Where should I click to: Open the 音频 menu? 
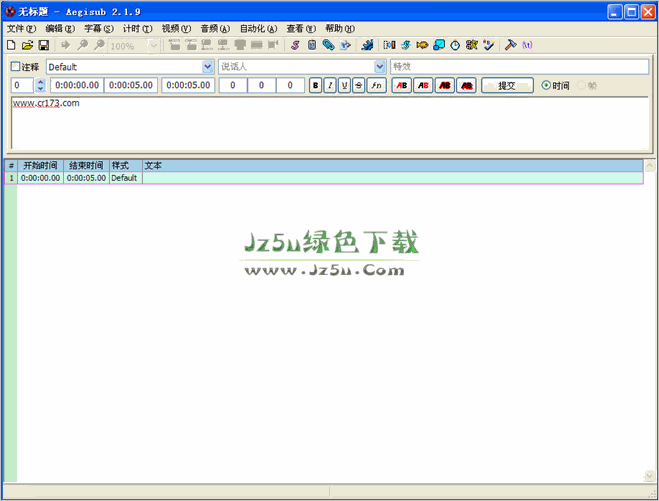[x=215, y=29]
